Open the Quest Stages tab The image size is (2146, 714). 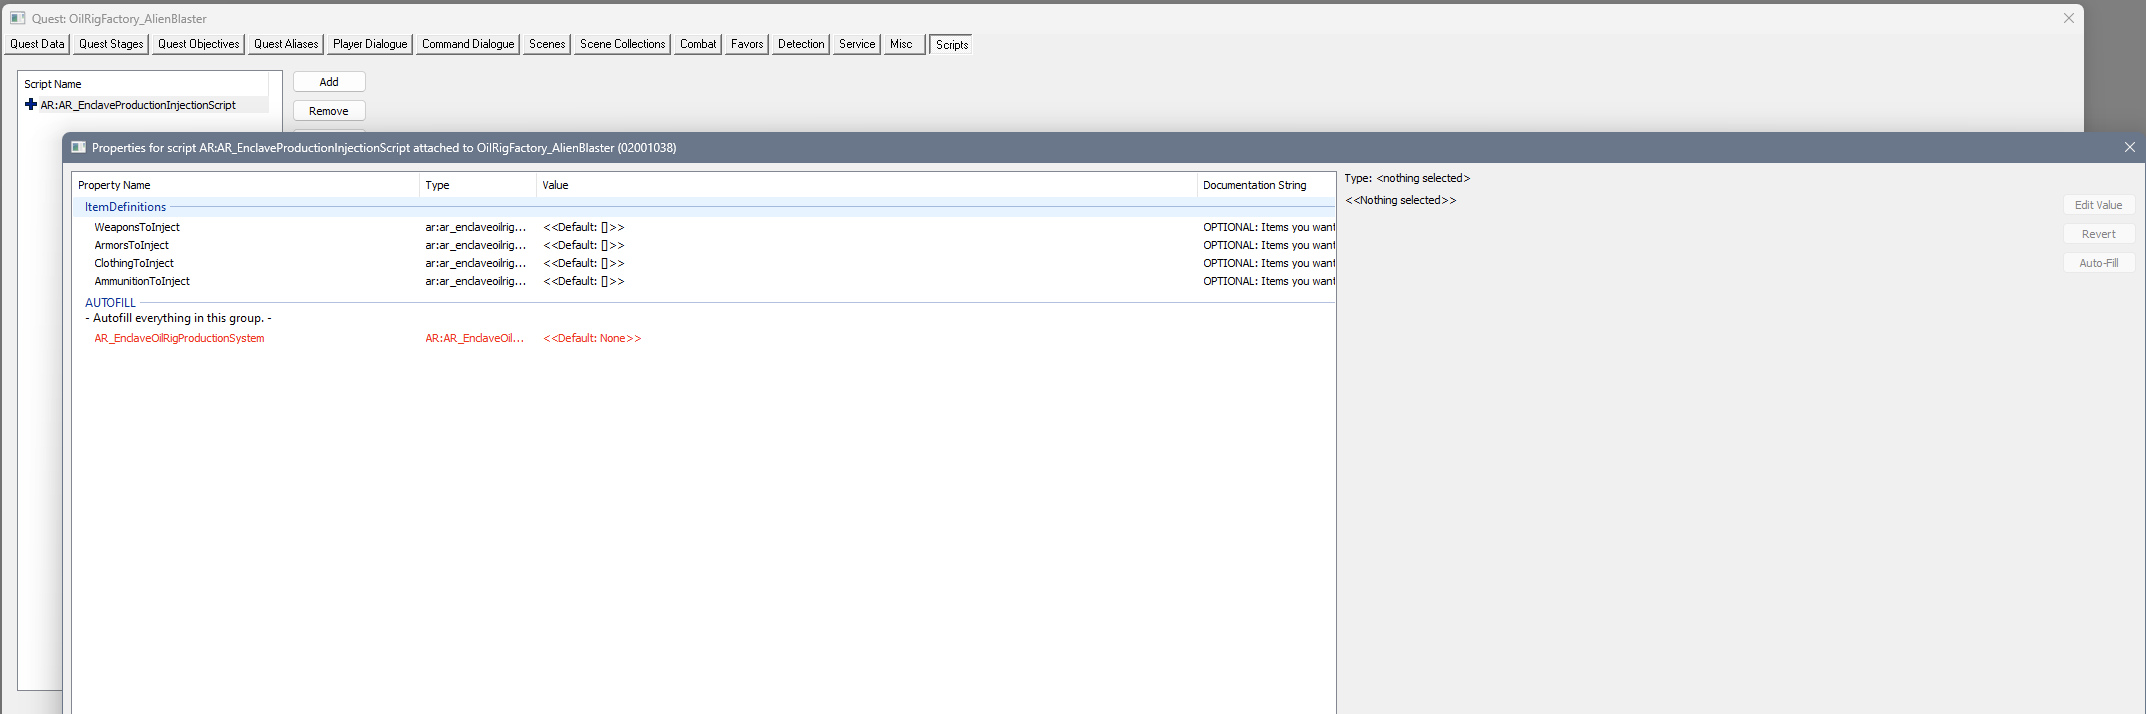coord(111,44)
